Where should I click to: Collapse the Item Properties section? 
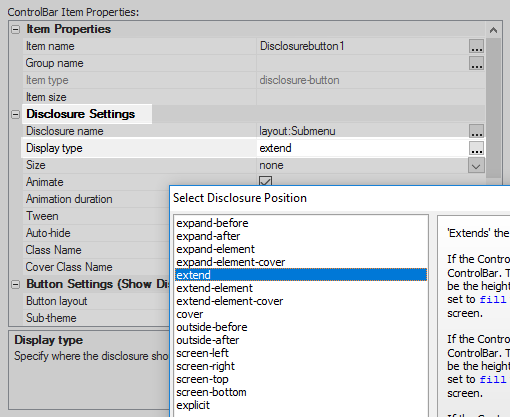pos(15,29)
